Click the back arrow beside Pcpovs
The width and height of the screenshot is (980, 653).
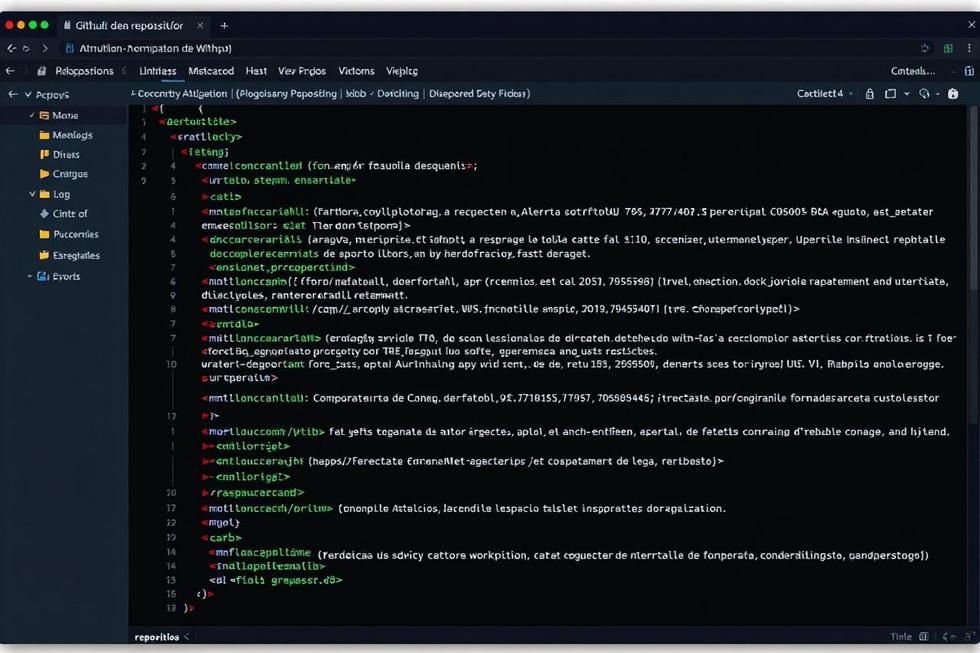click(x=12, y=94)
